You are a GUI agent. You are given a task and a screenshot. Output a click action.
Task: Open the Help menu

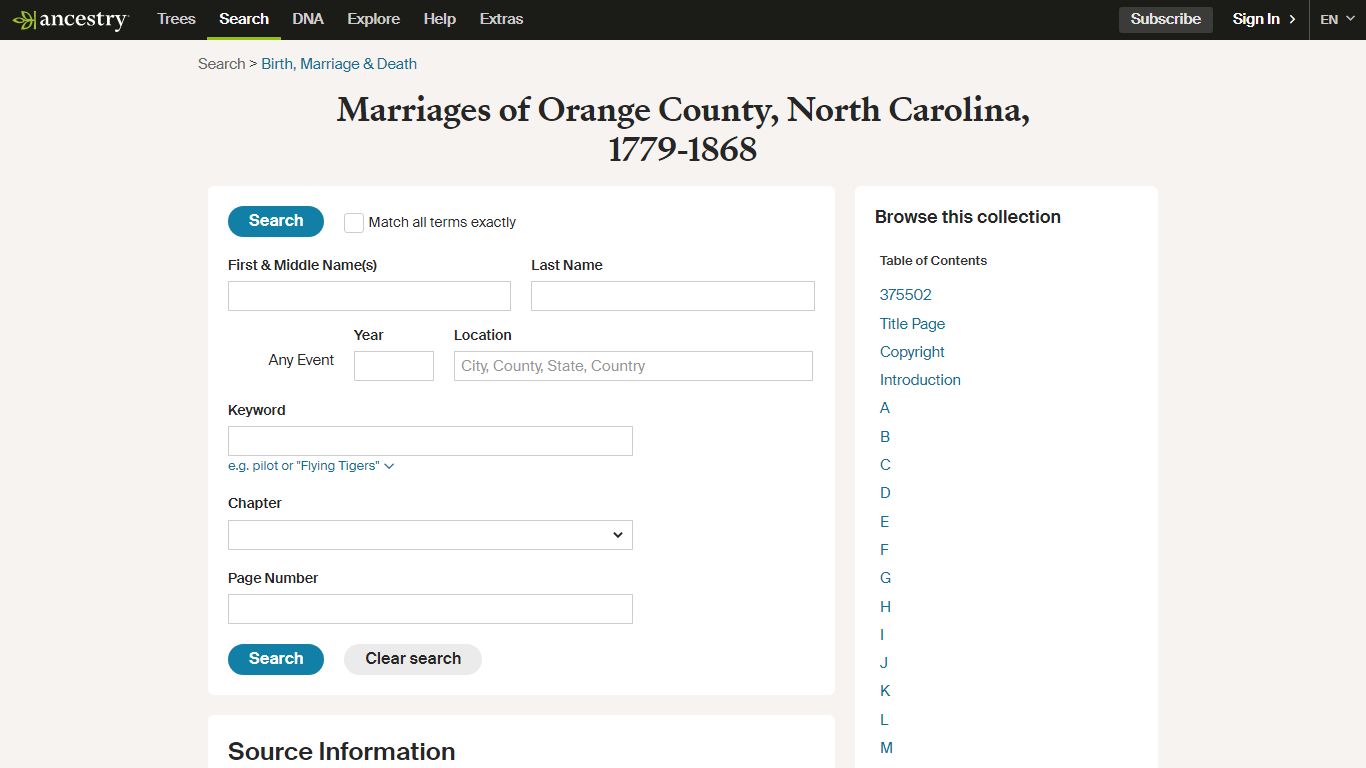tap(439, 19)
